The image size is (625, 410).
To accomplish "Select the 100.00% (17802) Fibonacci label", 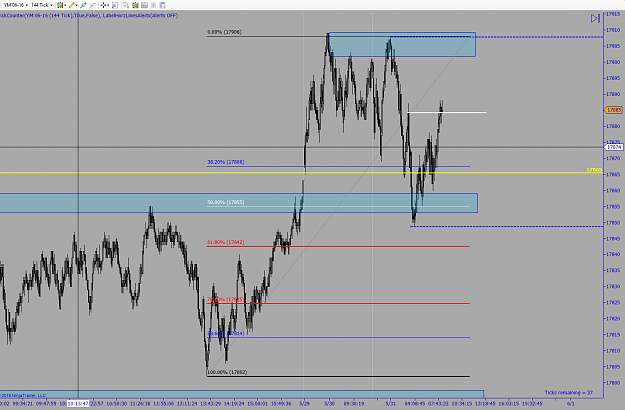I will pos(227,372).
